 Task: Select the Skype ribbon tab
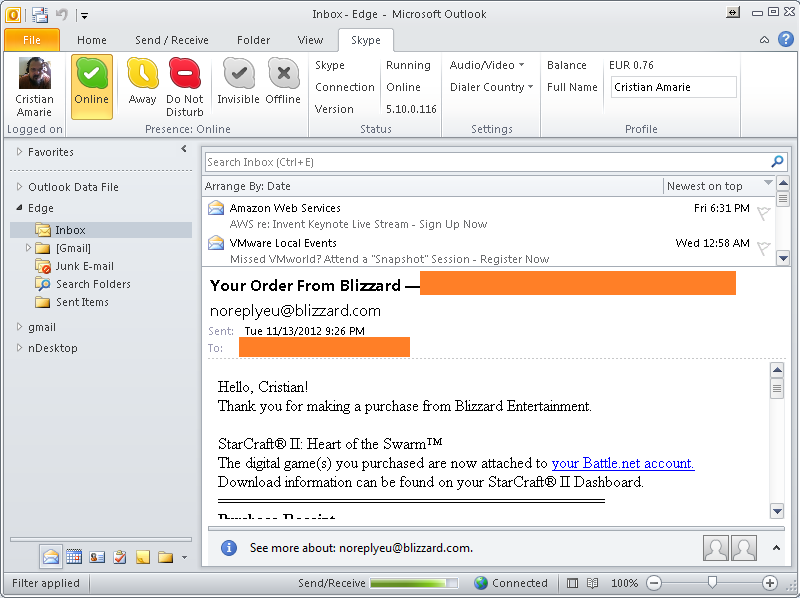pos(366,40)
